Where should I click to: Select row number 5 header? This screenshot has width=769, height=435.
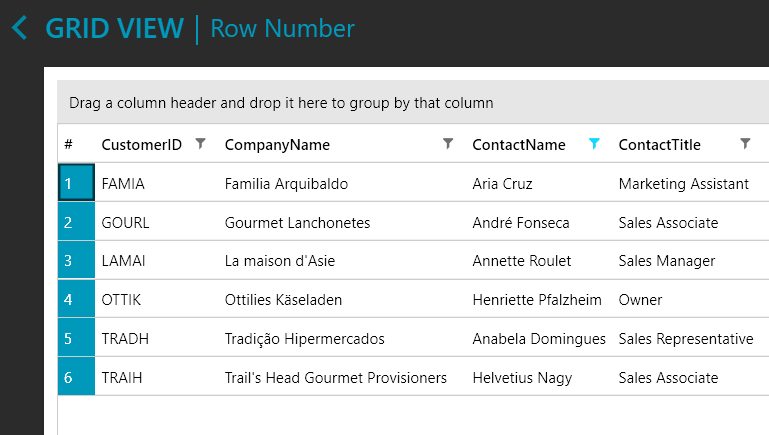76,339
